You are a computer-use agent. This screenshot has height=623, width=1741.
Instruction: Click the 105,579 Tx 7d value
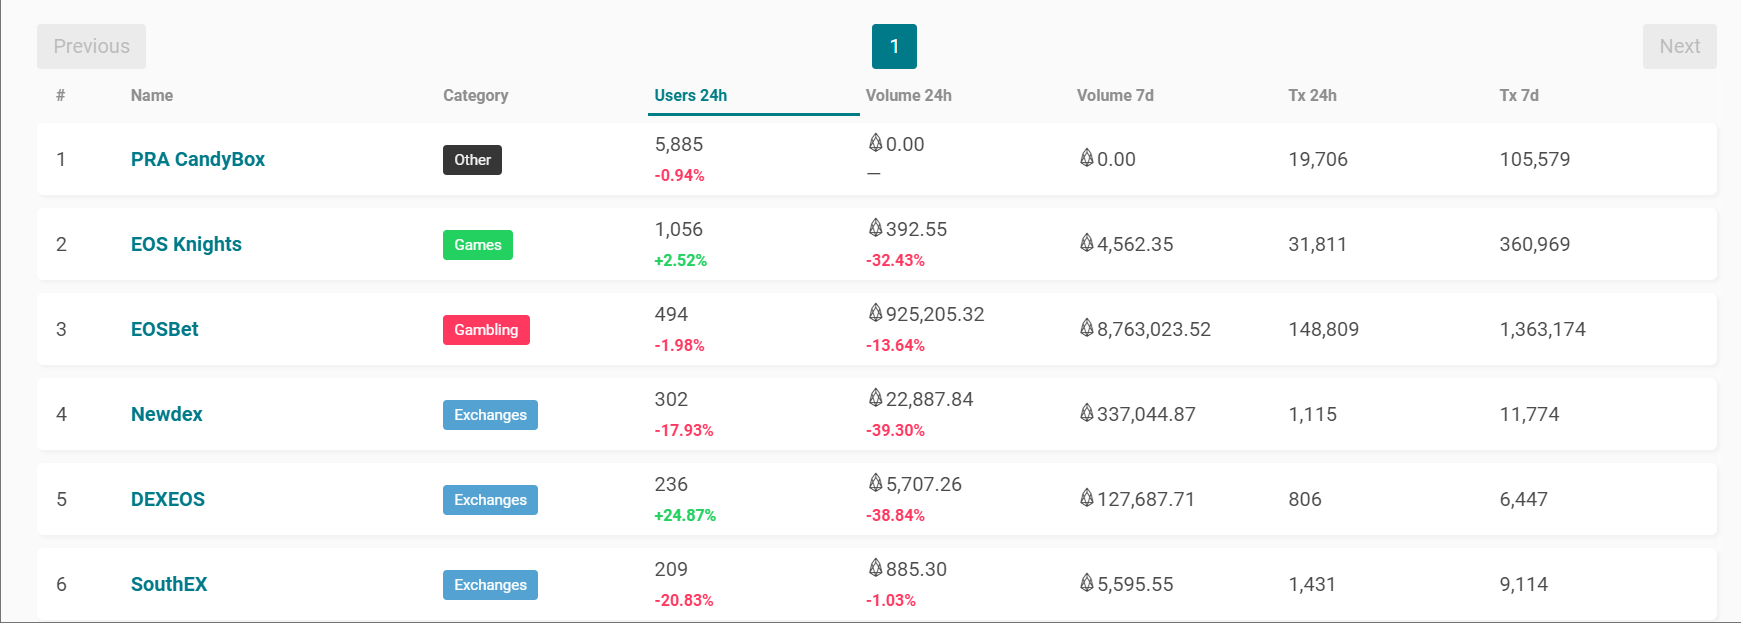click(x=1534, y=159)
